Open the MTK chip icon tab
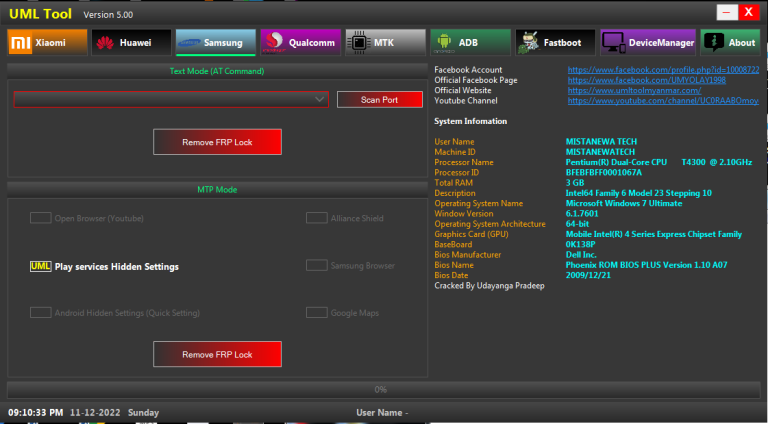Image resolution: width=768 pixels, height=424 pixels. (x=358, y=43)
